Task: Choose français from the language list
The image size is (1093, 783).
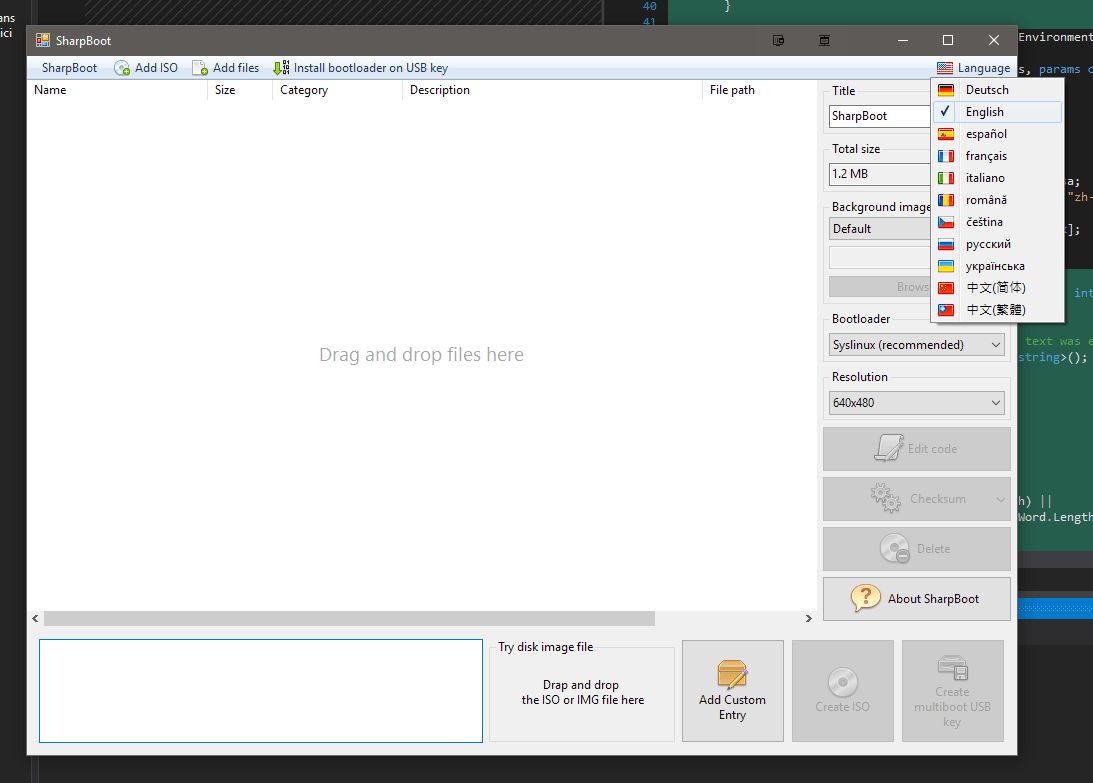Action: point(986,156)
